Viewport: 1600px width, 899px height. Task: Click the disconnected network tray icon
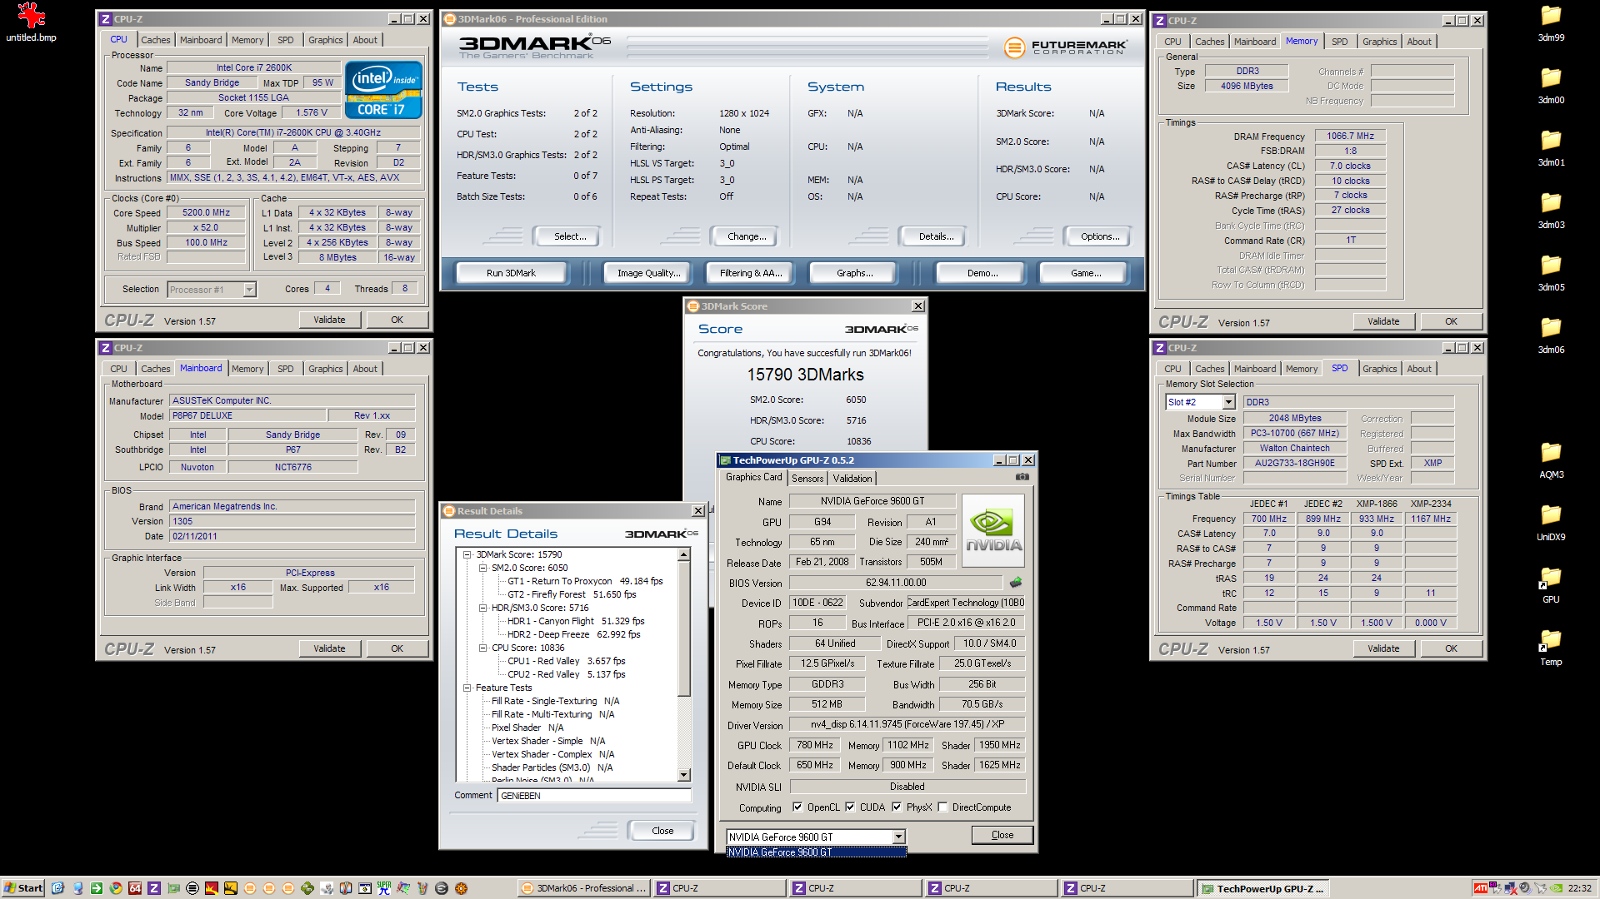click(1510, 888)
